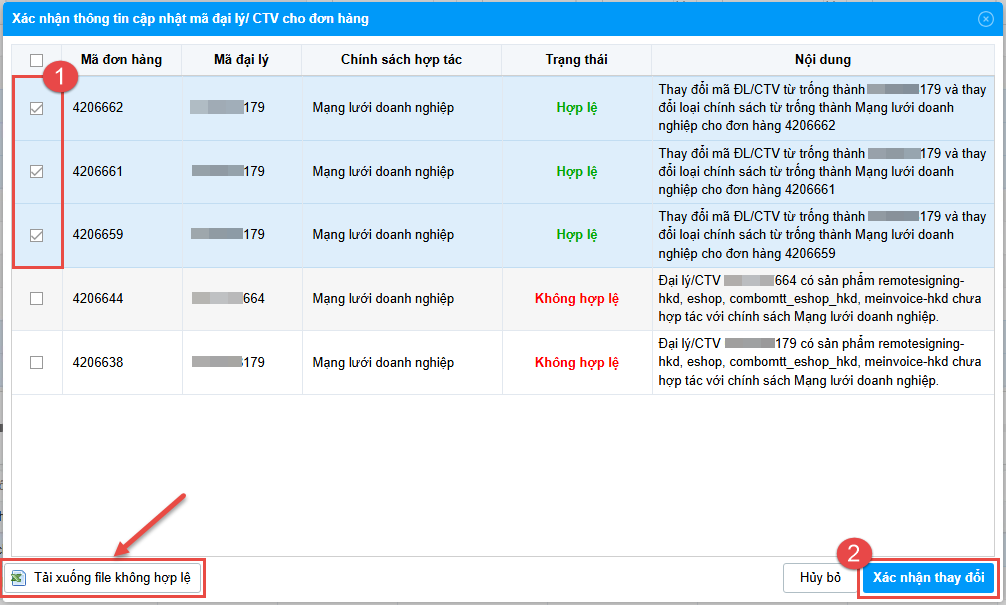The width and height of the screenshot is (1006, 605).
Task: Click the Nội dung column header
Action: [823, 60]
